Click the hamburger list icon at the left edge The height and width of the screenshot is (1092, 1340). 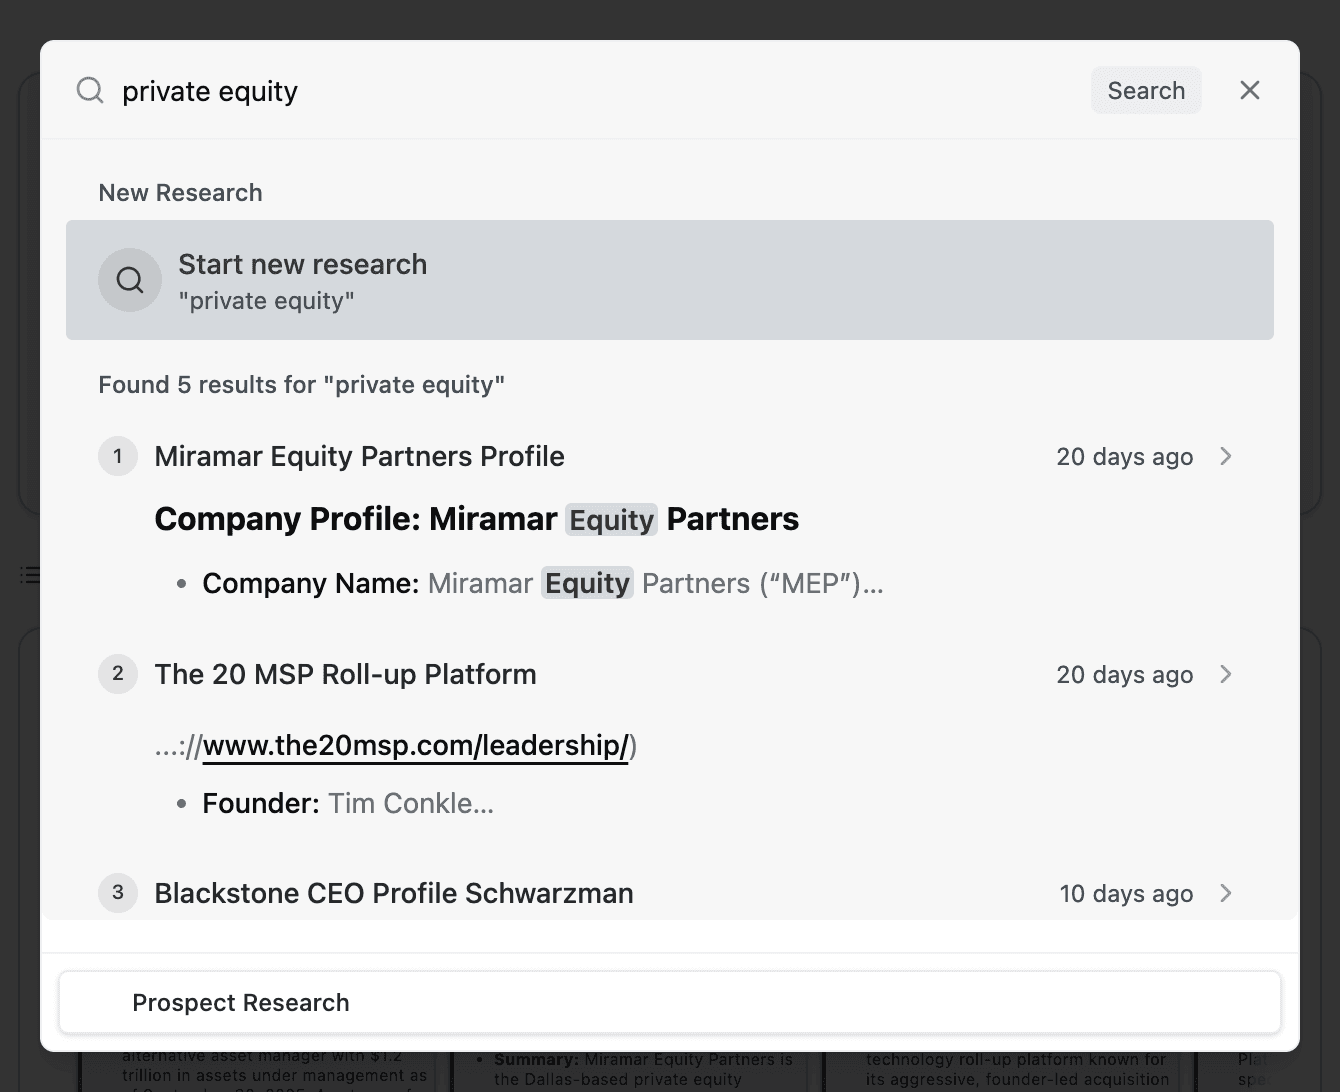point(30,575)
